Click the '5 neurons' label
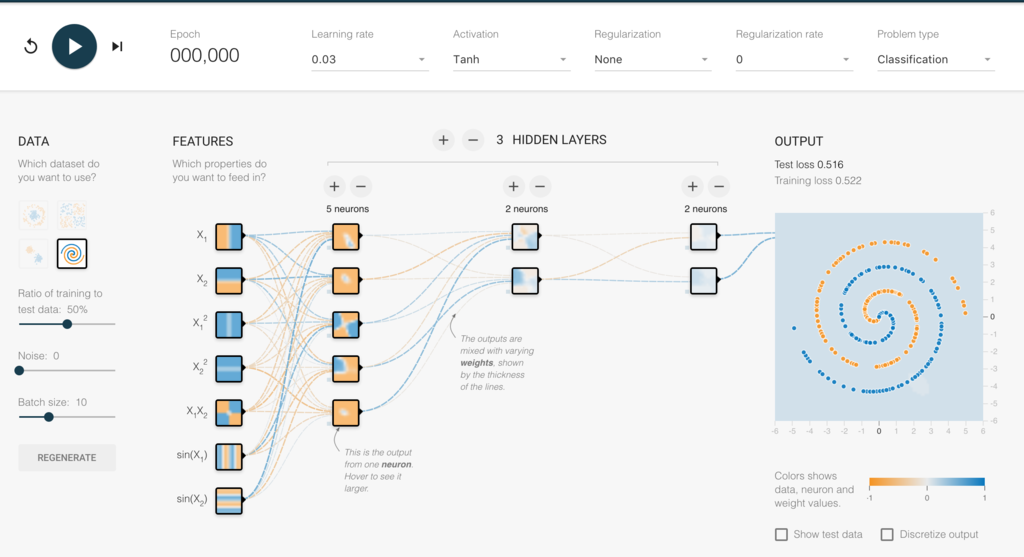The image size is (1024, 557). click(347, 209)
